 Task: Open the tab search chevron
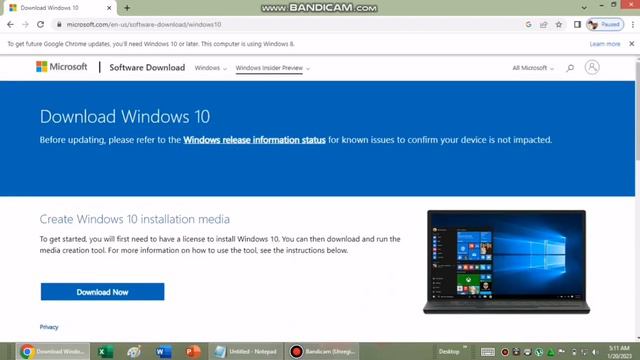[x=584, y=7]
